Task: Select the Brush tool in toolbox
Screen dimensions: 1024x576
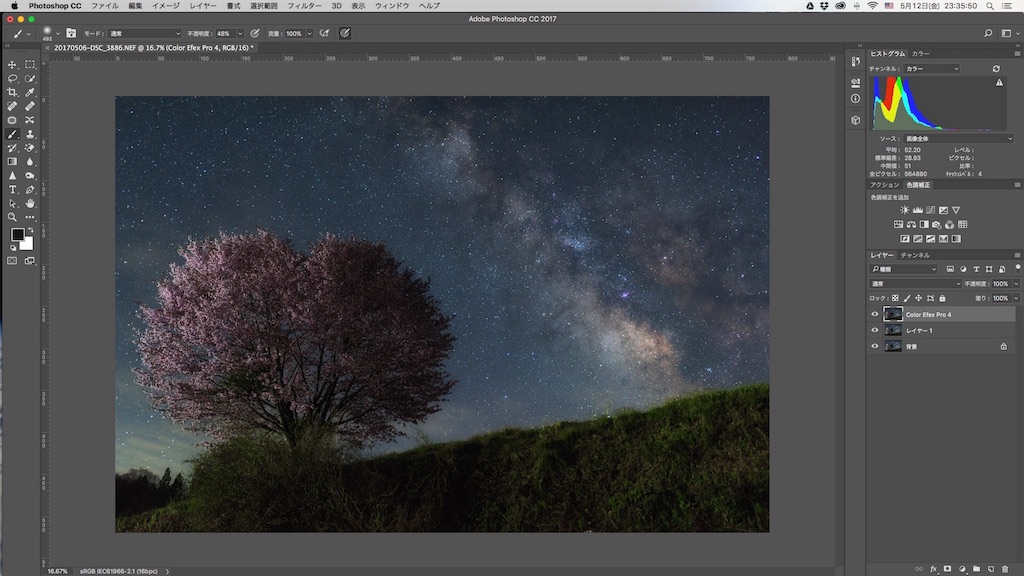Action: click(12, 134)
